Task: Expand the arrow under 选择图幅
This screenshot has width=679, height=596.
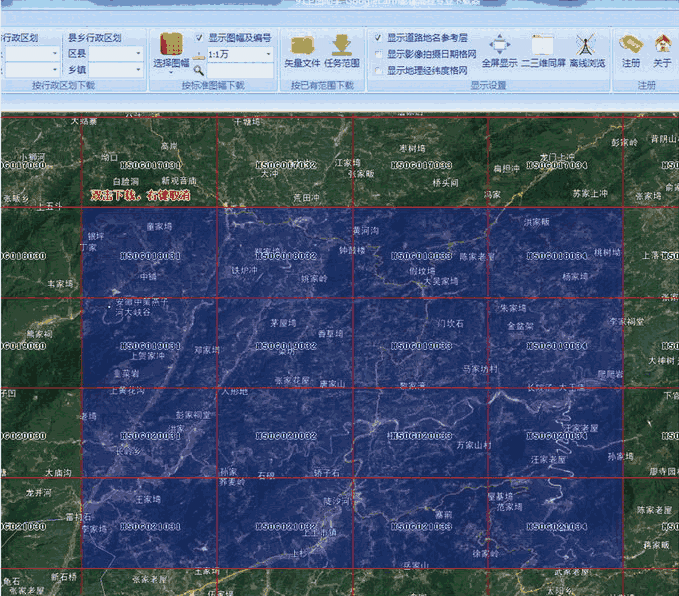Action: click(x=171, y=73)
